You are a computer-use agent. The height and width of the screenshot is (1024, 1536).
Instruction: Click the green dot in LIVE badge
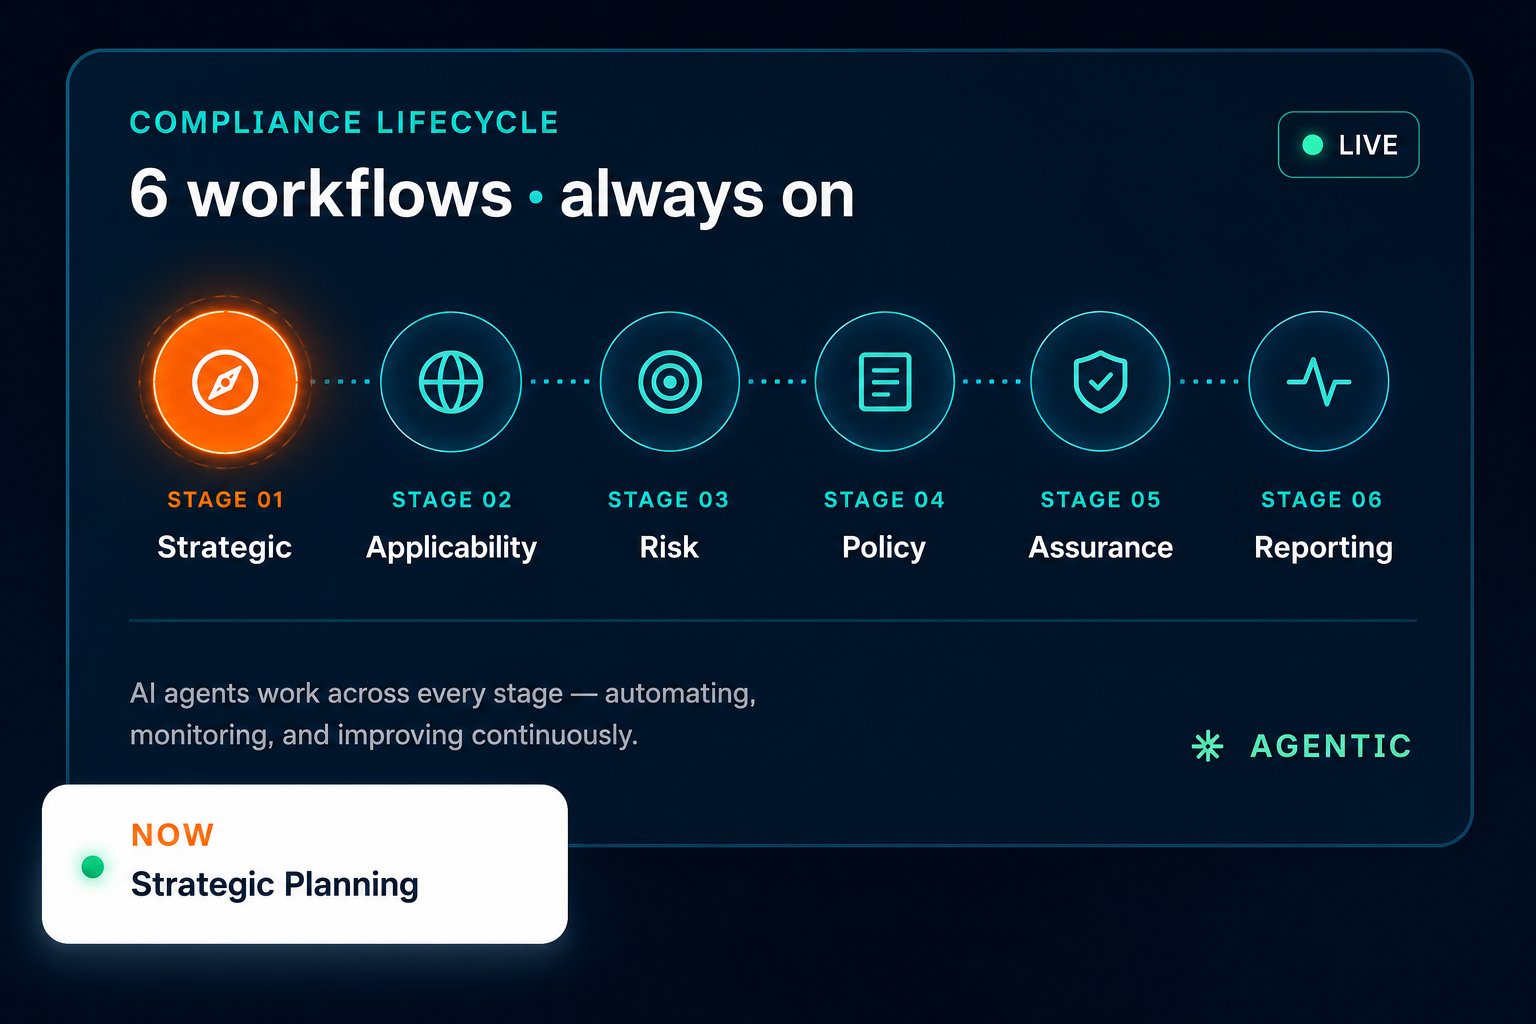pos(1313,145)
